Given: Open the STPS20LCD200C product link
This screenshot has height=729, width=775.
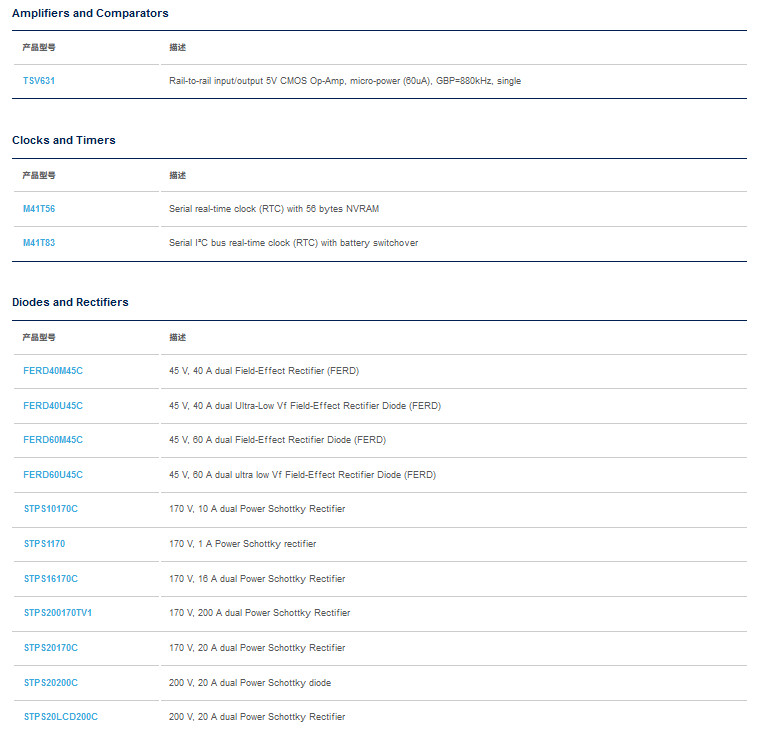Looking at the screenshot, I should point(61,717).
